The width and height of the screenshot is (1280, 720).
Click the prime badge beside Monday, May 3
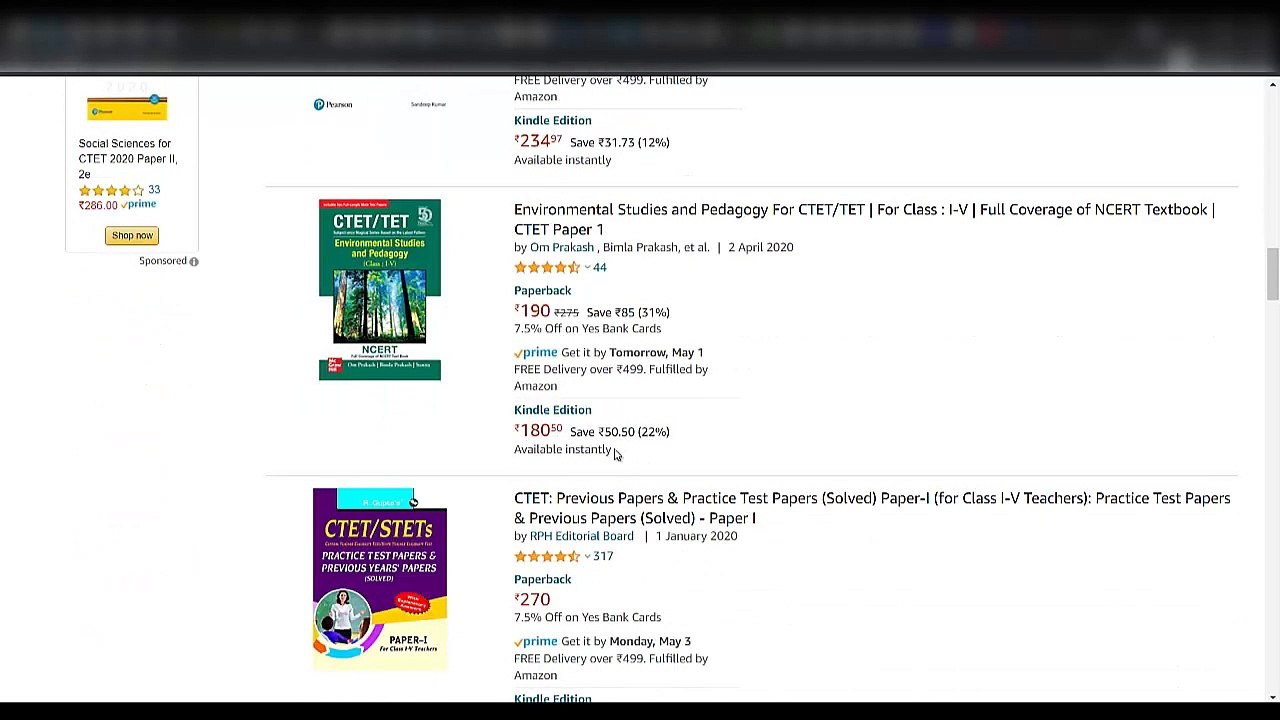click(x=536, y=641)
